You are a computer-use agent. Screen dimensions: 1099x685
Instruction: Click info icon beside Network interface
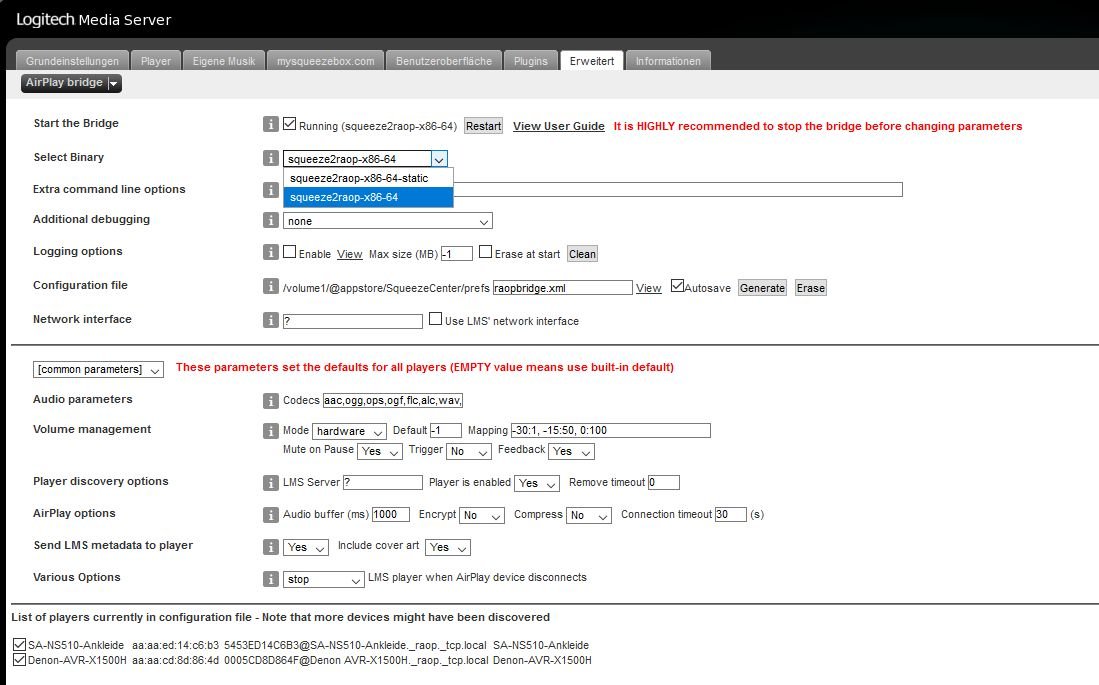click(270, 321)
